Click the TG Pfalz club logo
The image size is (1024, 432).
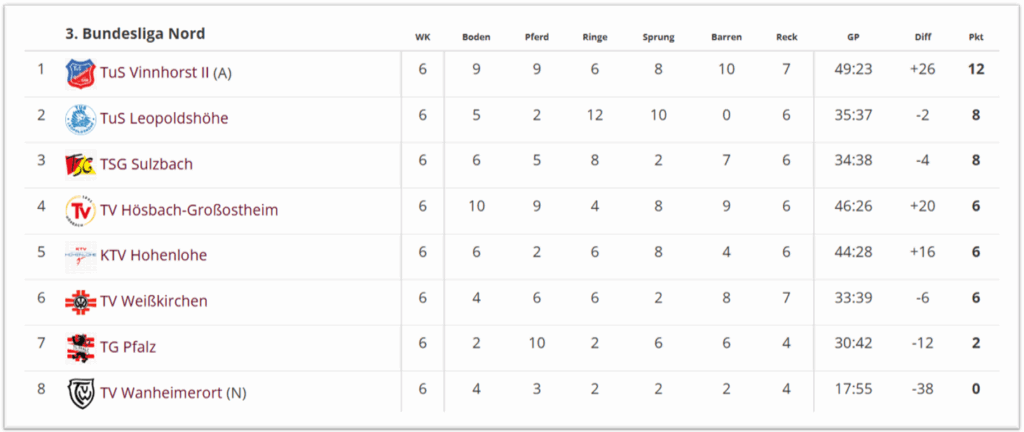coord(80,347)
